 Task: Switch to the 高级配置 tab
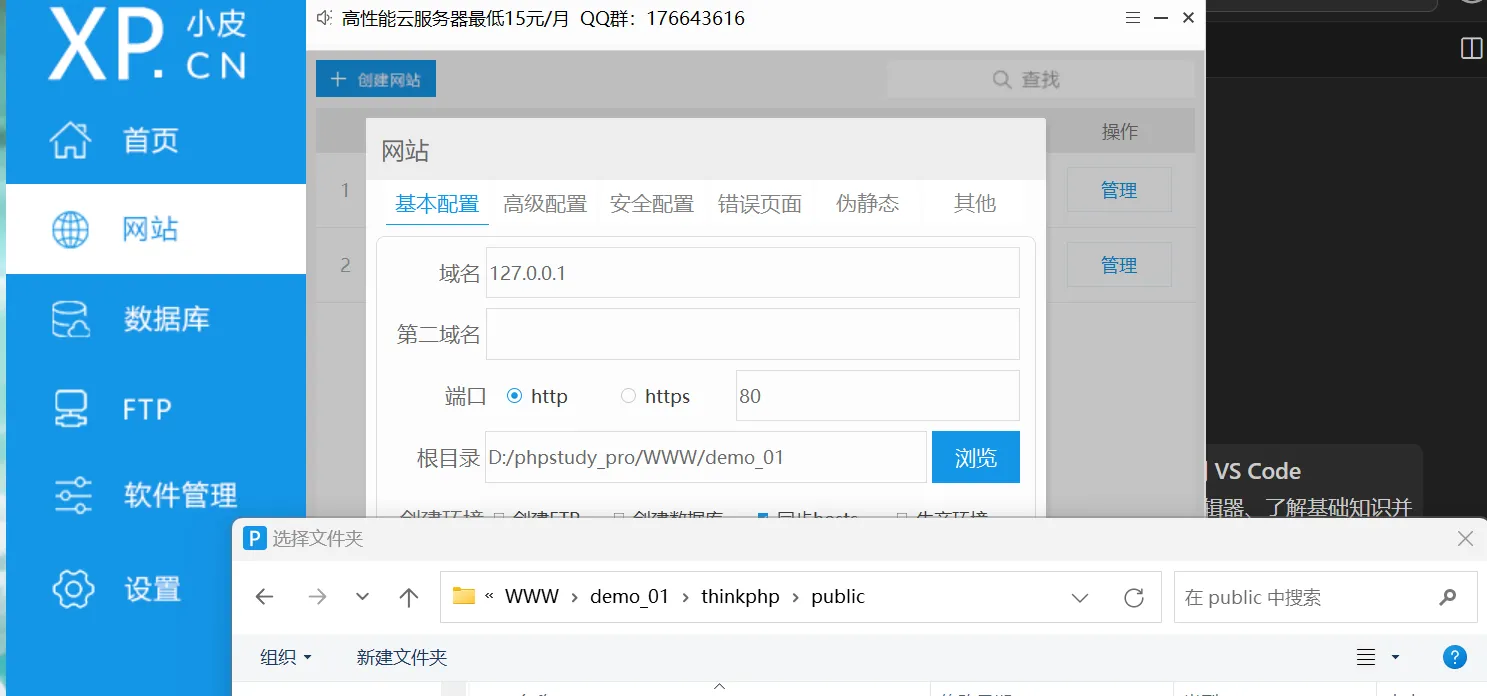point(544,204)
